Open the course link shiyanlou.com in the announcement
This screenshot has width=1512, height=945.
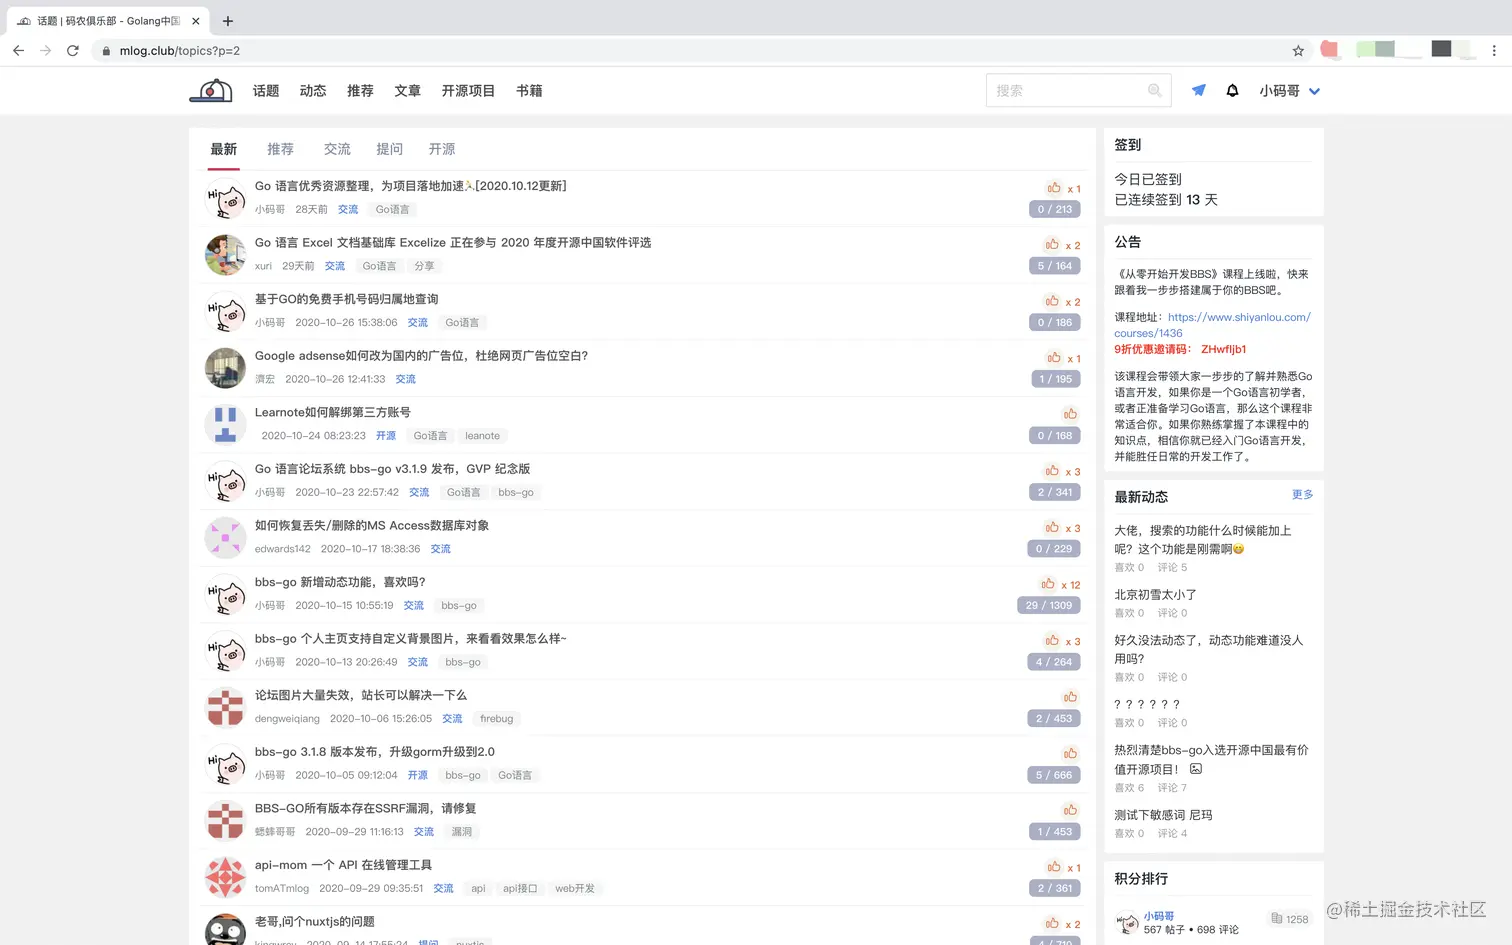pyautogui.click(x=1238, y=317)
